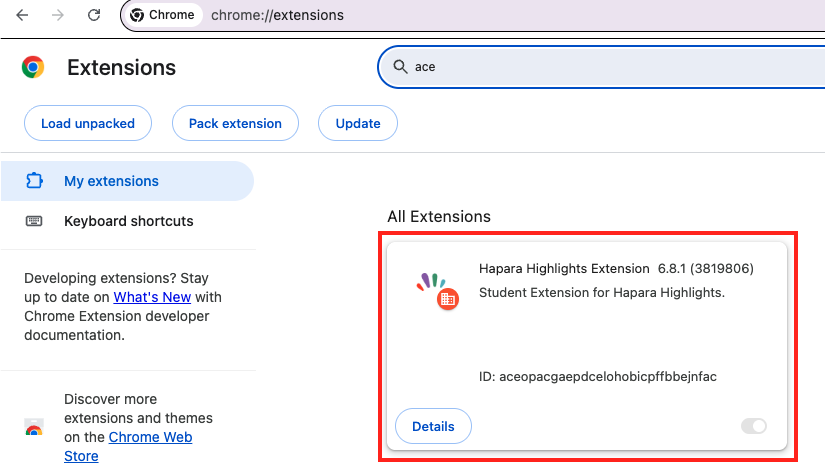This screenshot has height=466, width=825.
Task: Click the search magnifier icon
Action: coord(400,67)
